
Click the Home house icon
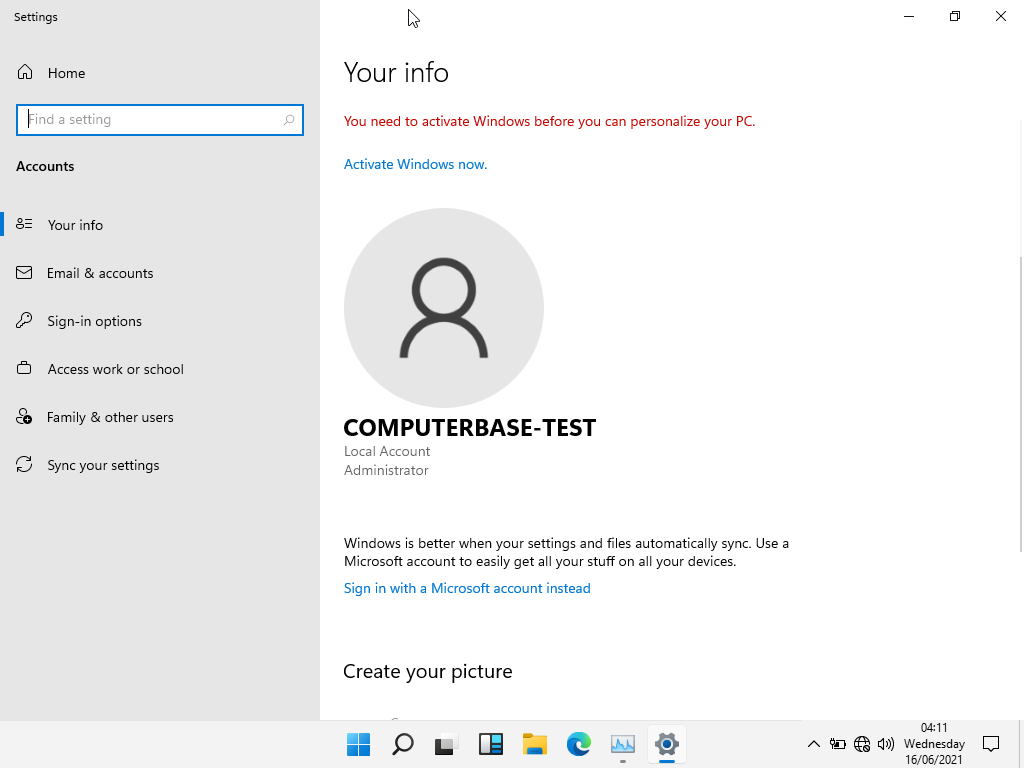pyautogui.click(x=25, y=72)
